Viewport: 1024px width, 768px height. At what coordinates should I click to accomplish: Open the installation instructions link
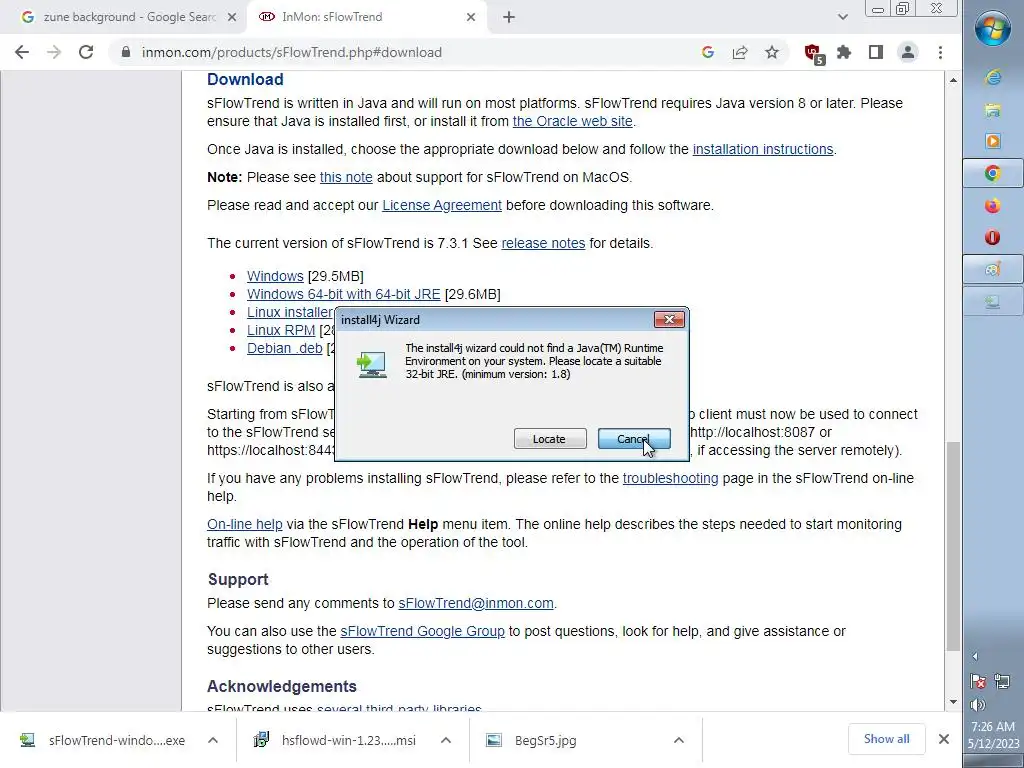click(763, 149)
